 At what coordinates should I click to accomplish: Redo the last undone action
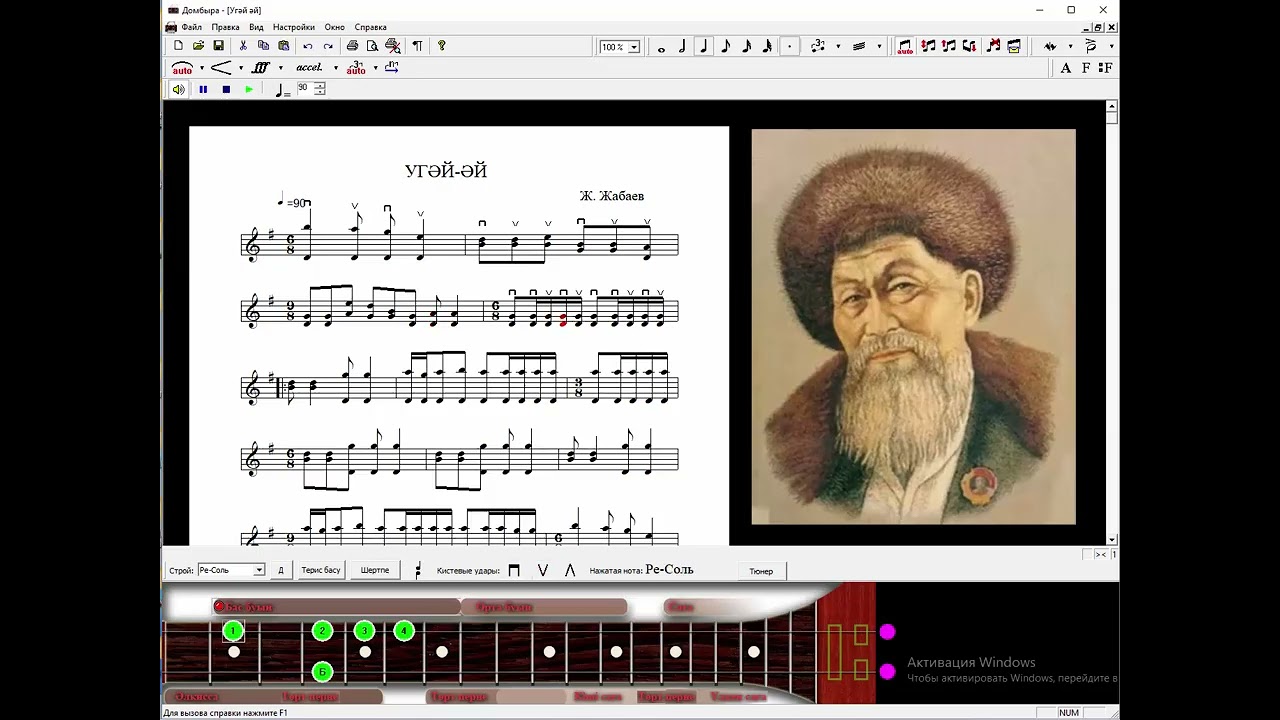(328, 46)
